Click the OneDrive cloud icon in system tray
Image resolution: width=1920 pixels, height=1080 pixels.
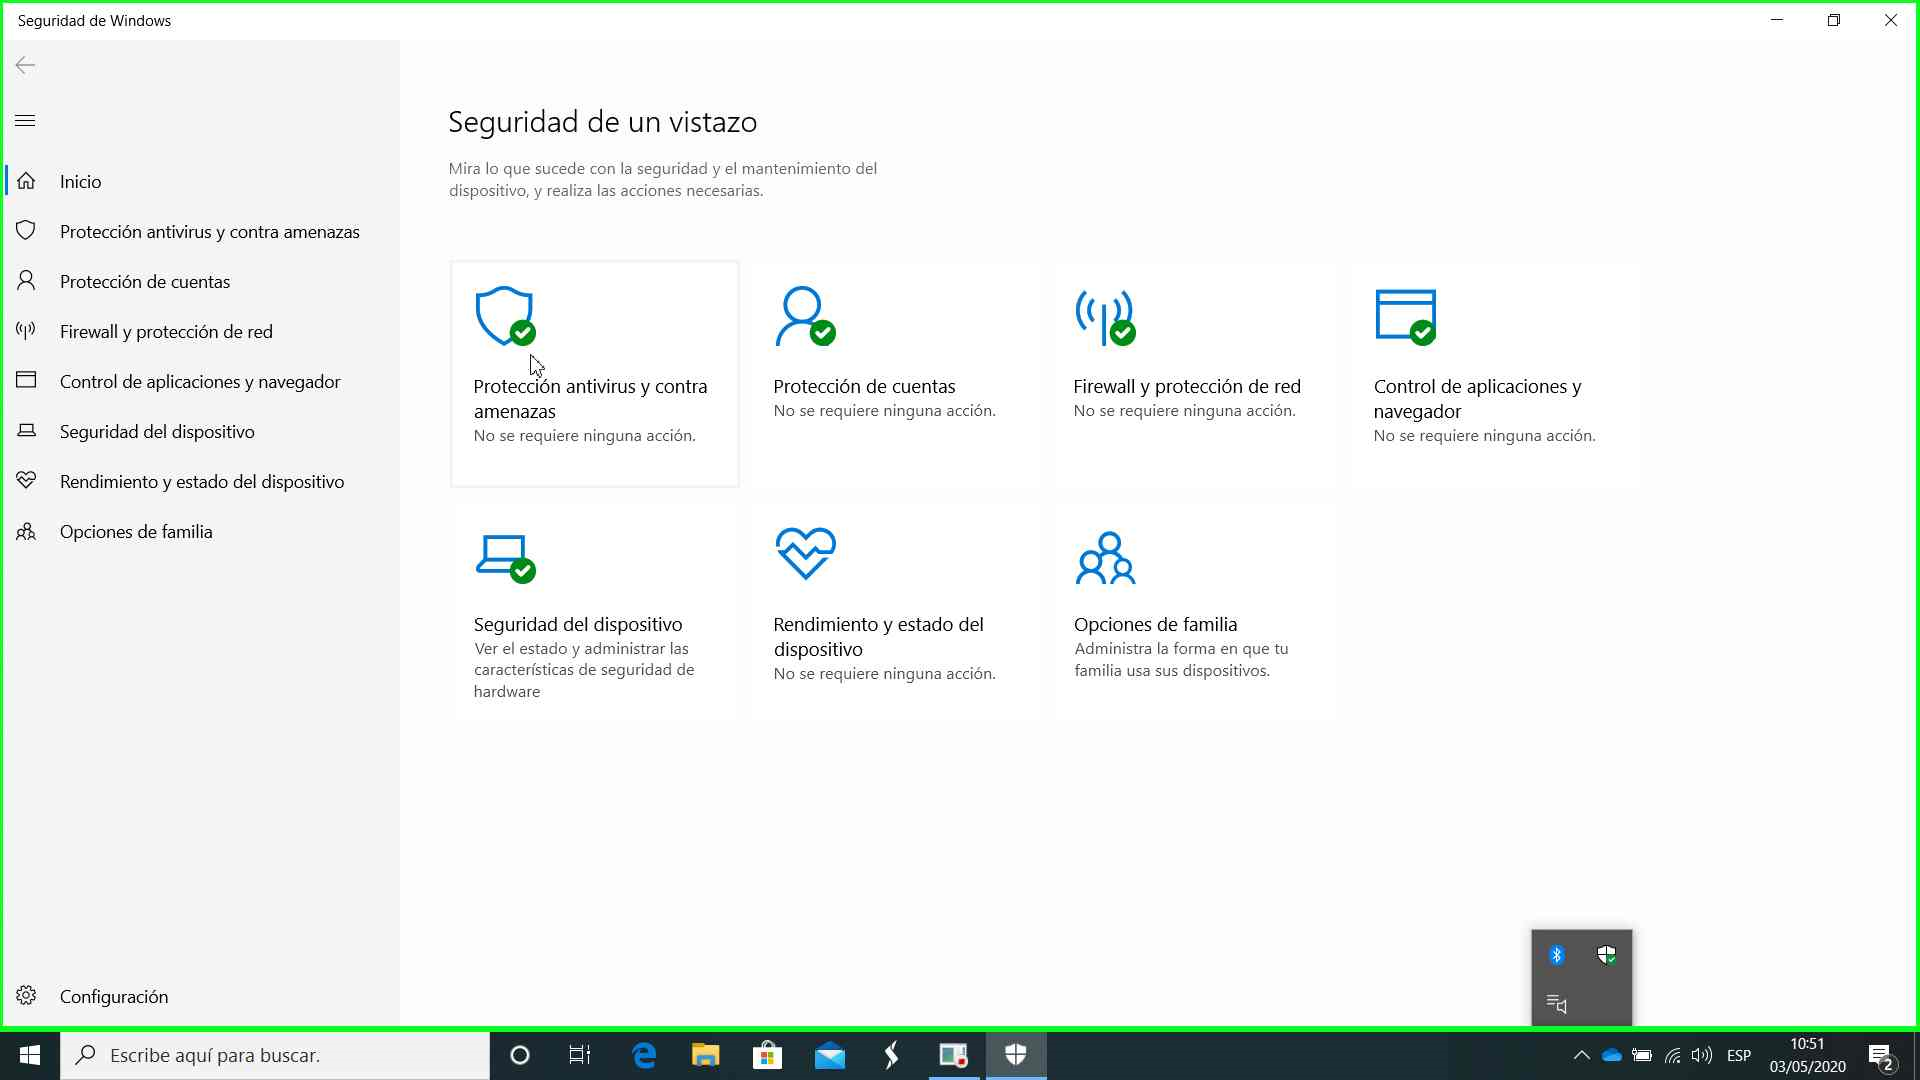[x=1612, y=1055]
